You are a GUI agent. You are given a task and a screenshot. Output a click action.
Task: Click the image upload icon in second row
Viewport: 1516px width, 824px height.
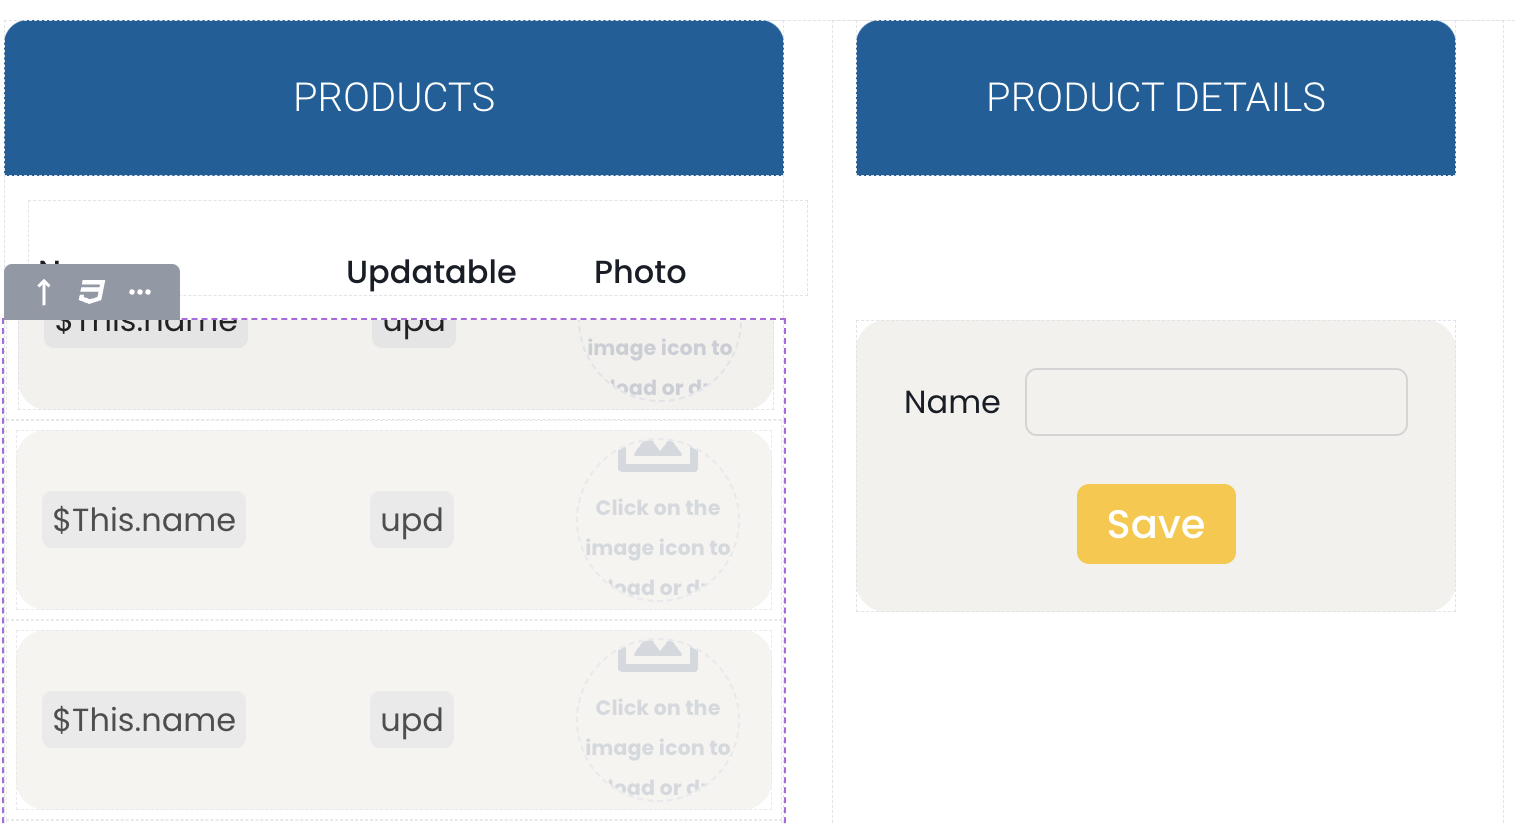657,455
